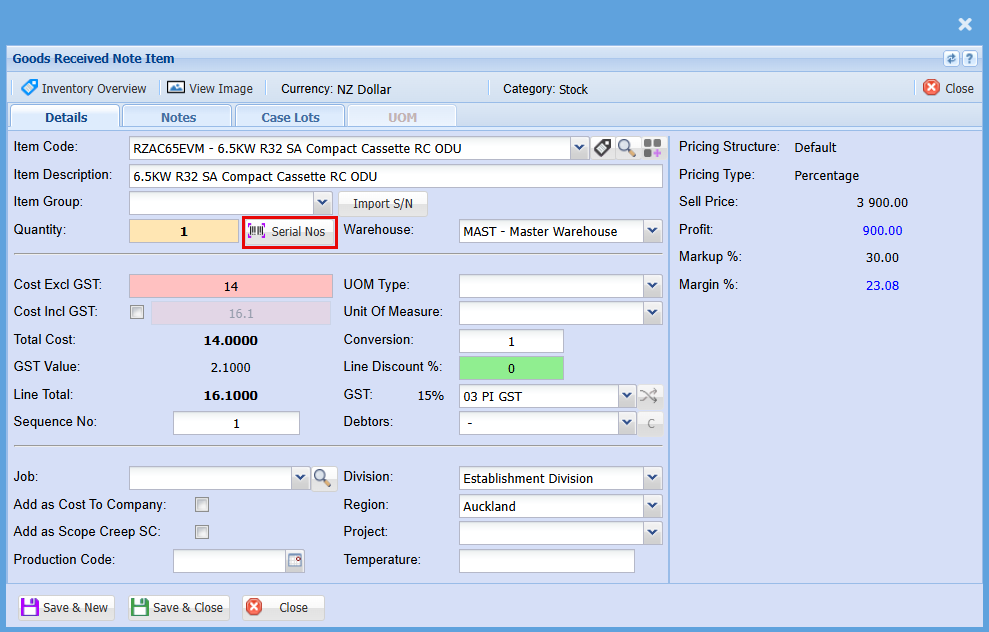Click the help question mark icon

968,59
